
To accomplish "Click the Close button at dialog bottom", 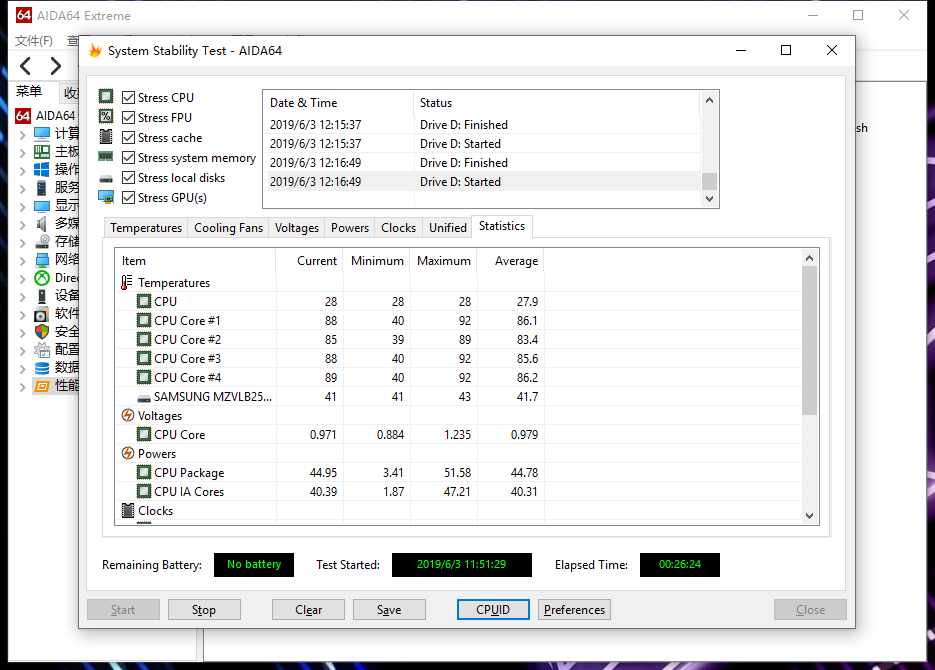I will (x=810, y=610).
